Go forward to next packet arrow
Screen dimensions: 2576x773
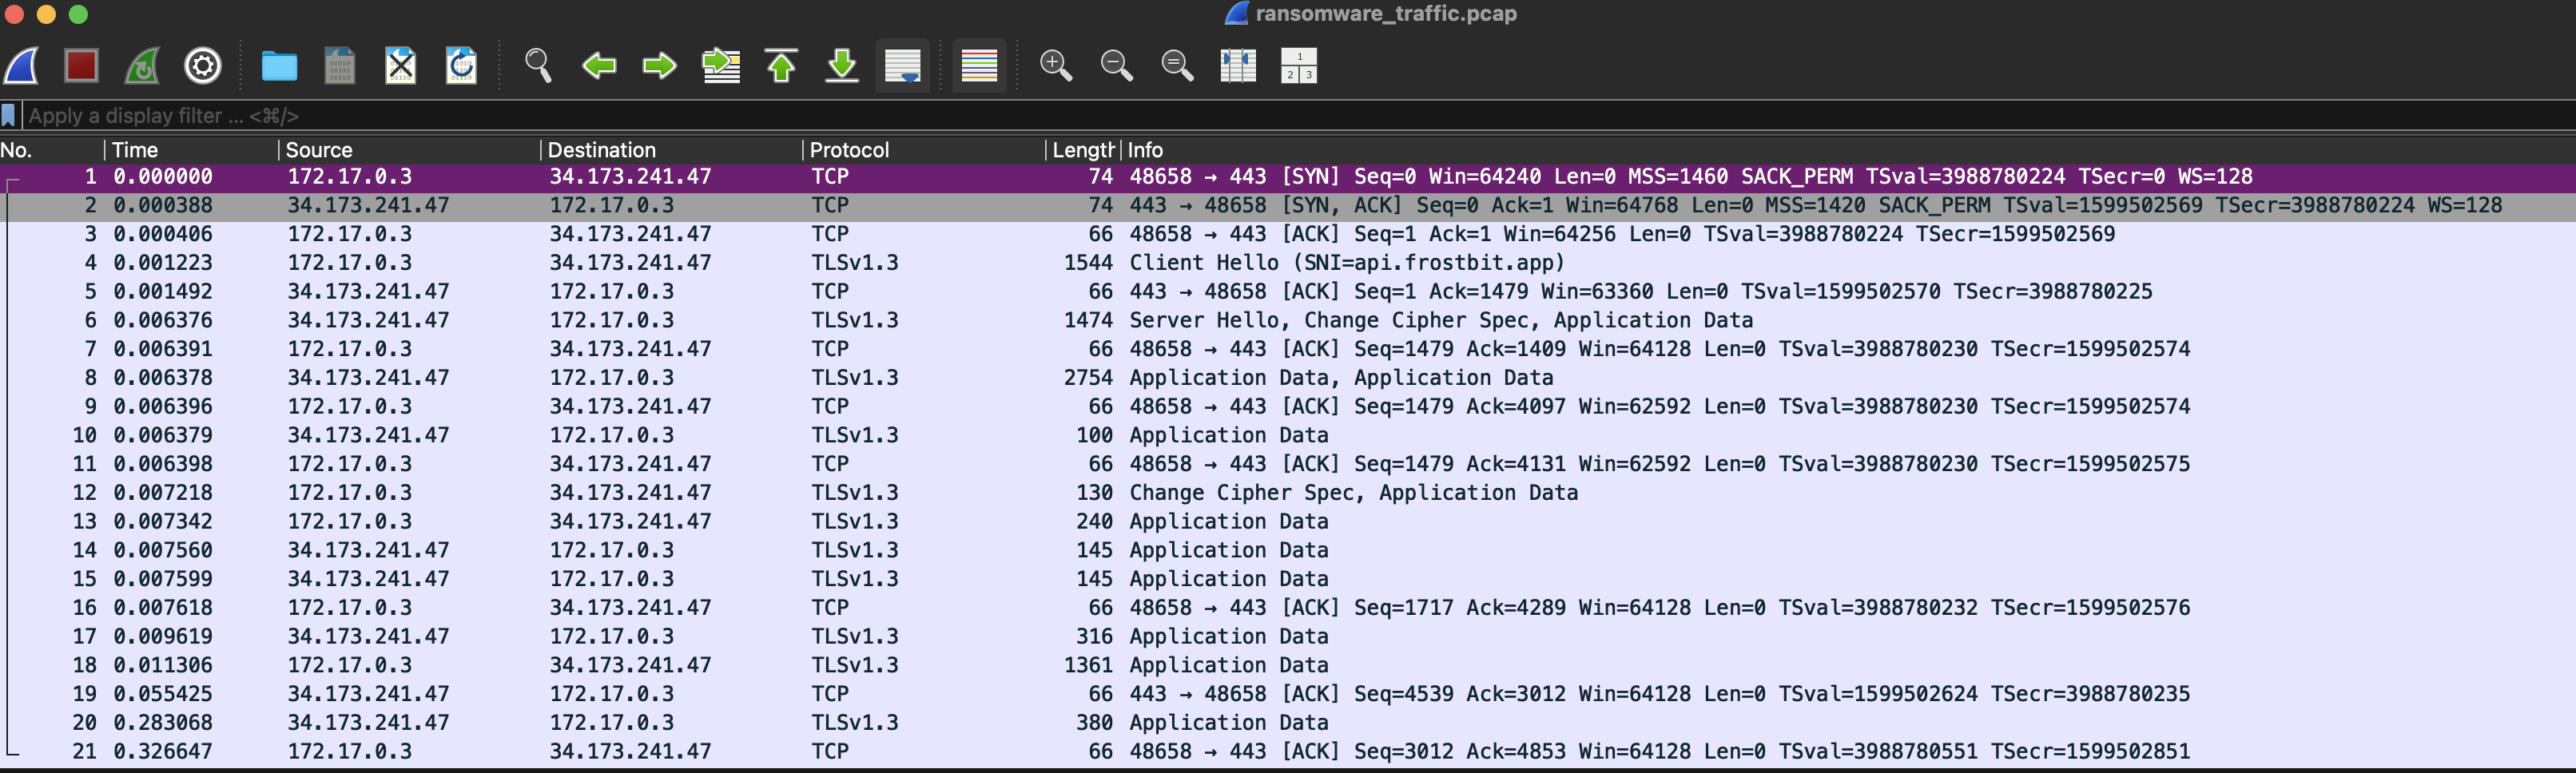(659, 66)
